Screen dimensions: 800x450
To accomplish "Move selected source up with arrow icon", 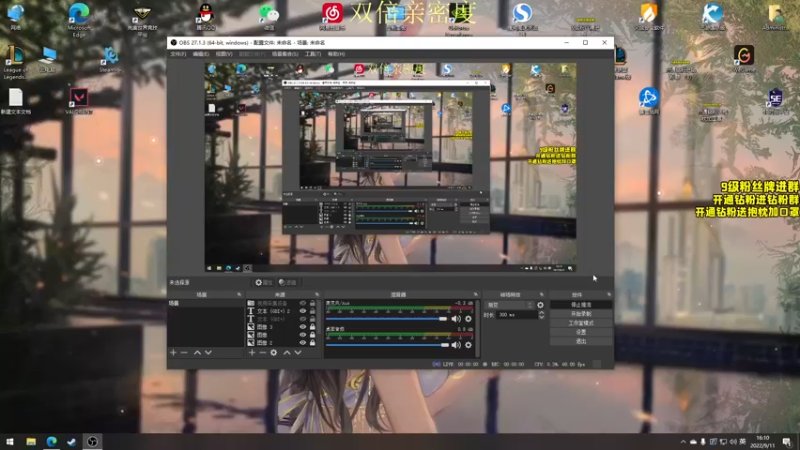I will click(287, 352).
